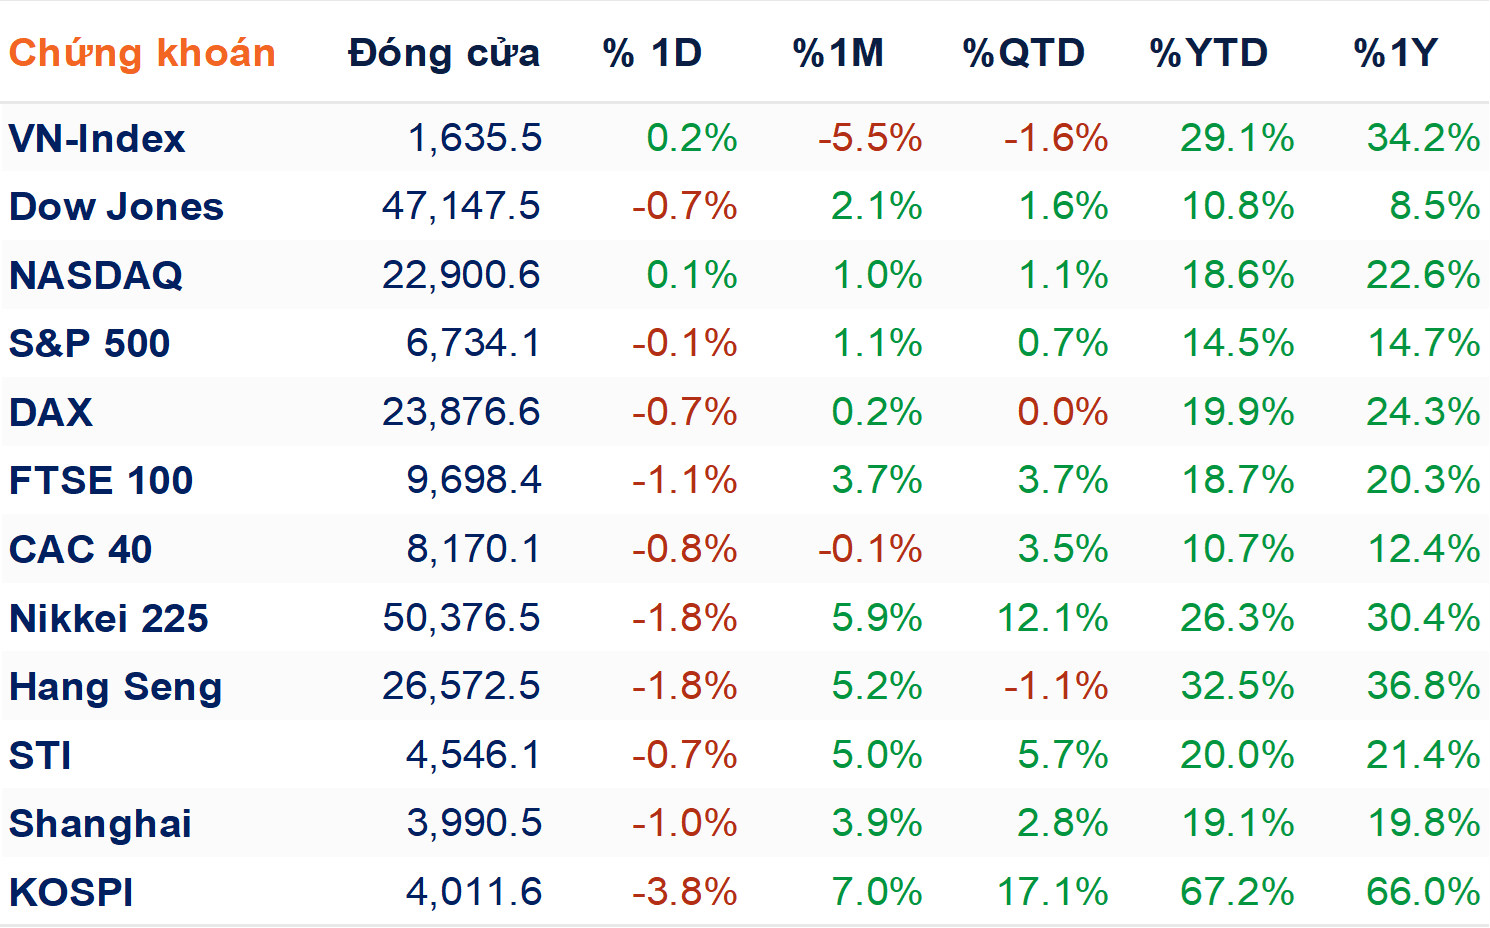Click the %QTD column header
The width and height of the screenshot is (1490, 928).
pos(1024,53)
